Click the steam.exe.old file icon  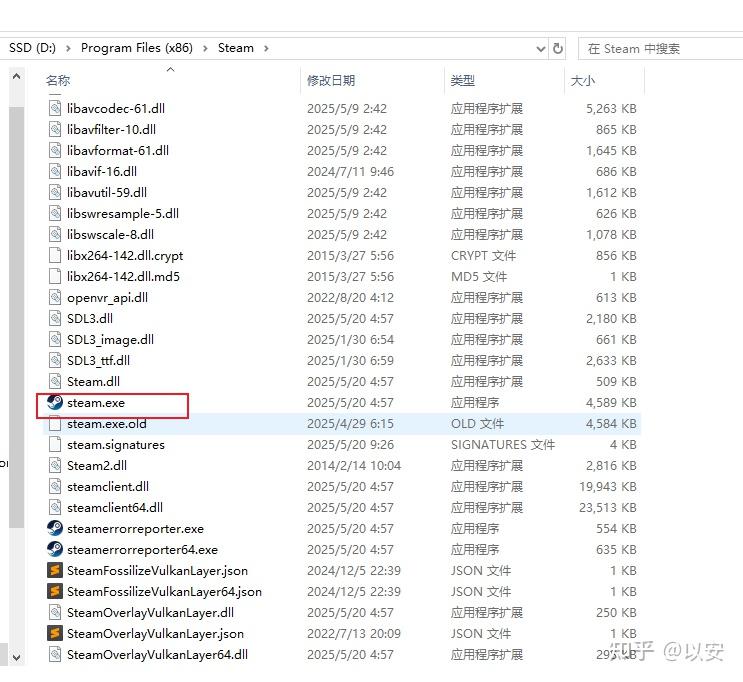click(x=55, y=424)
